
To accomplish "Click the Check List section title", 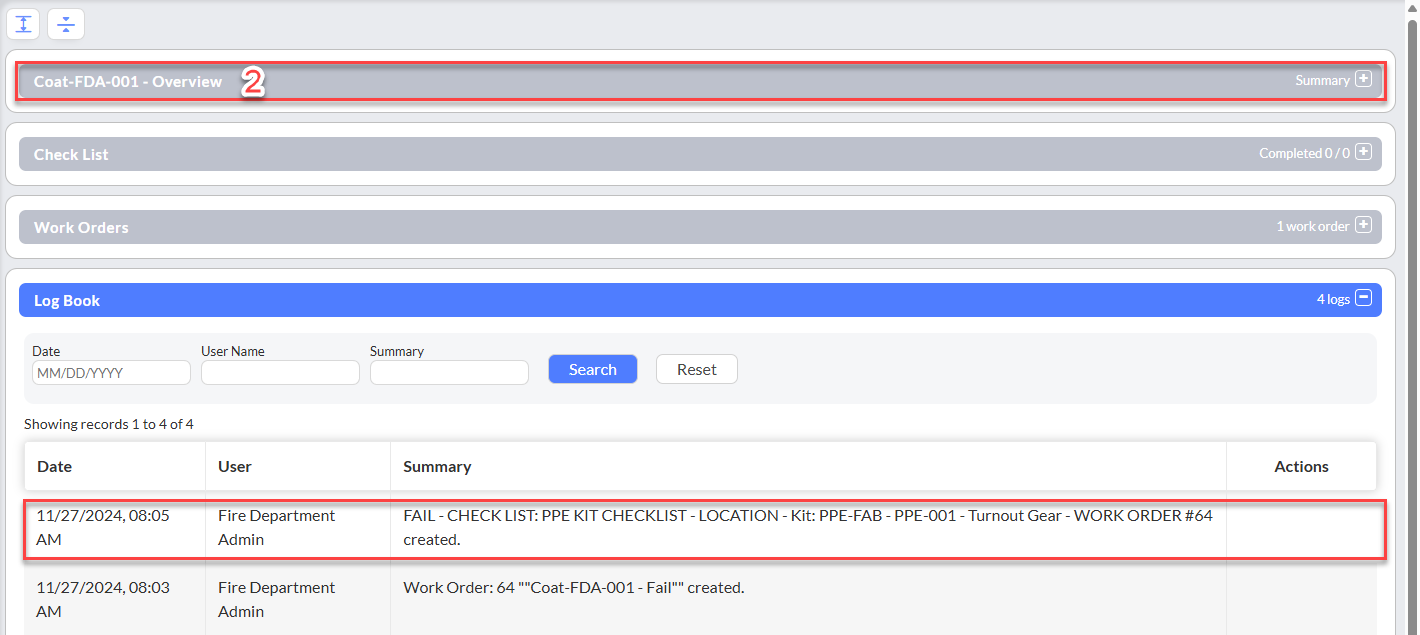I will pos(71,155).
